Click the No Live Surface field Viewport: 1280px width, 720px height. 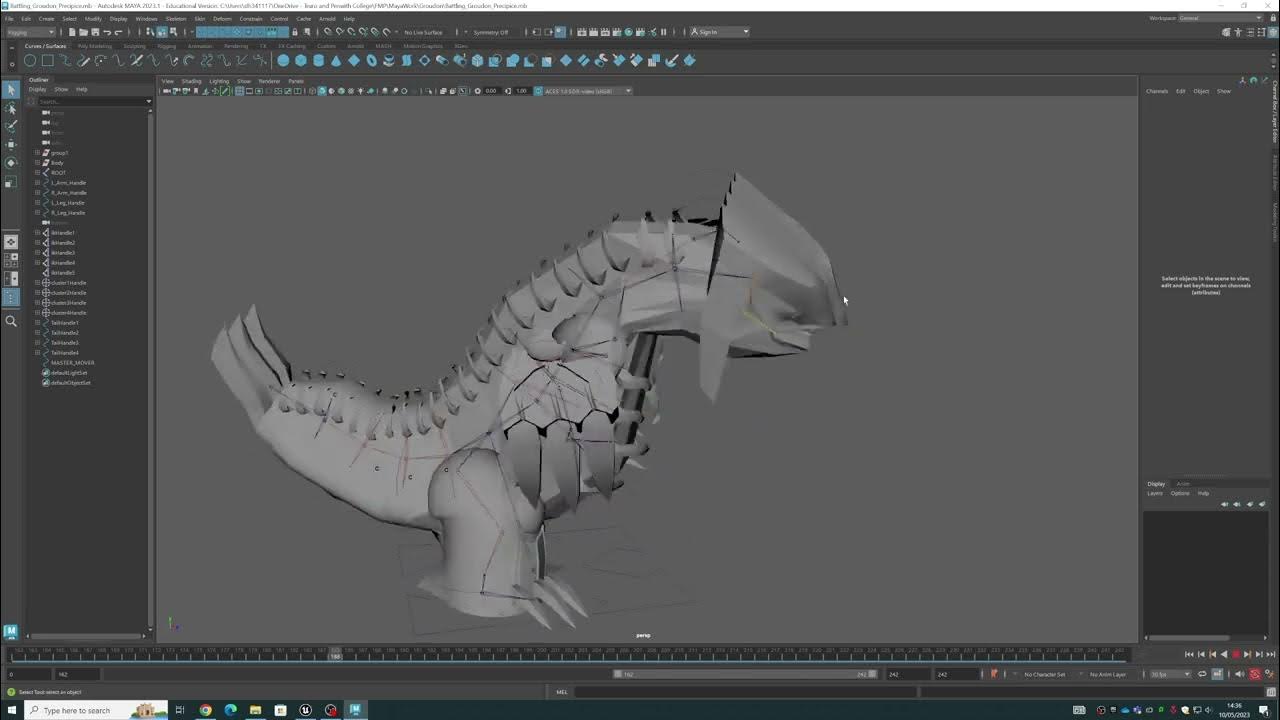pyautogui.click(x=423, y=32)
